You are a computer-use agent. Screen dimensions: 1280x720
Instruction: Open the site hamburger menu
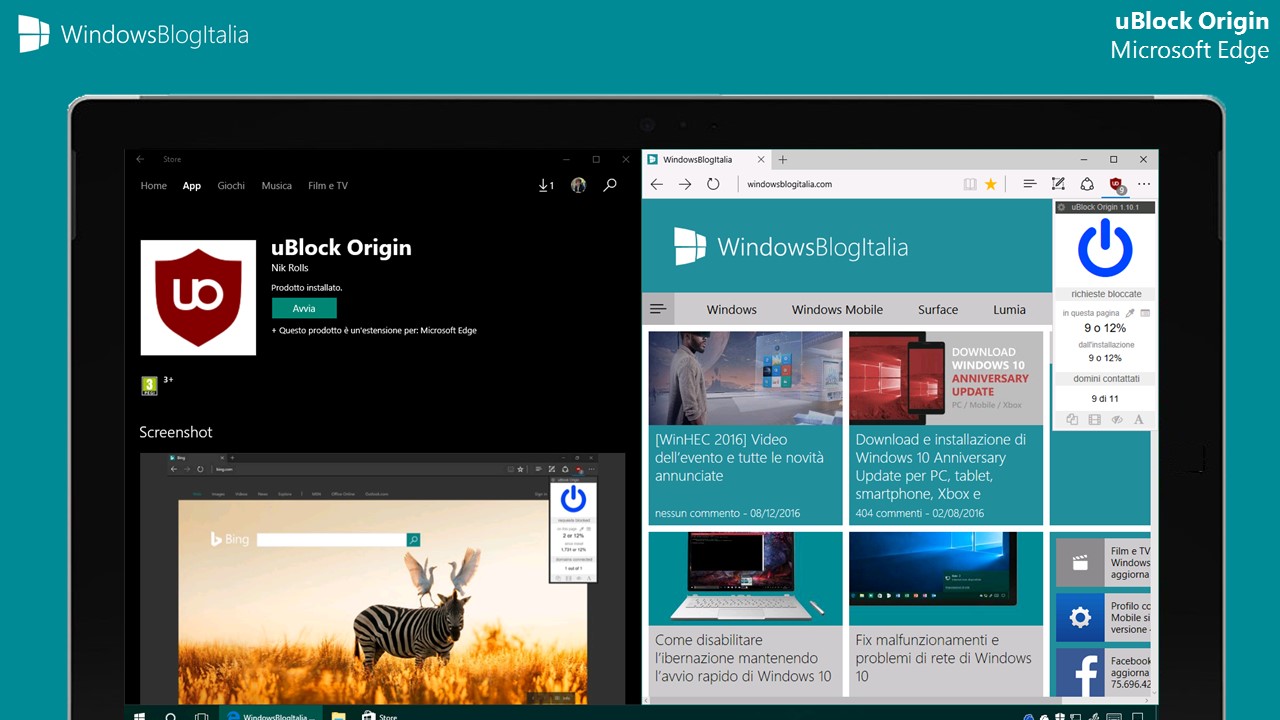(x=658, y=309)
